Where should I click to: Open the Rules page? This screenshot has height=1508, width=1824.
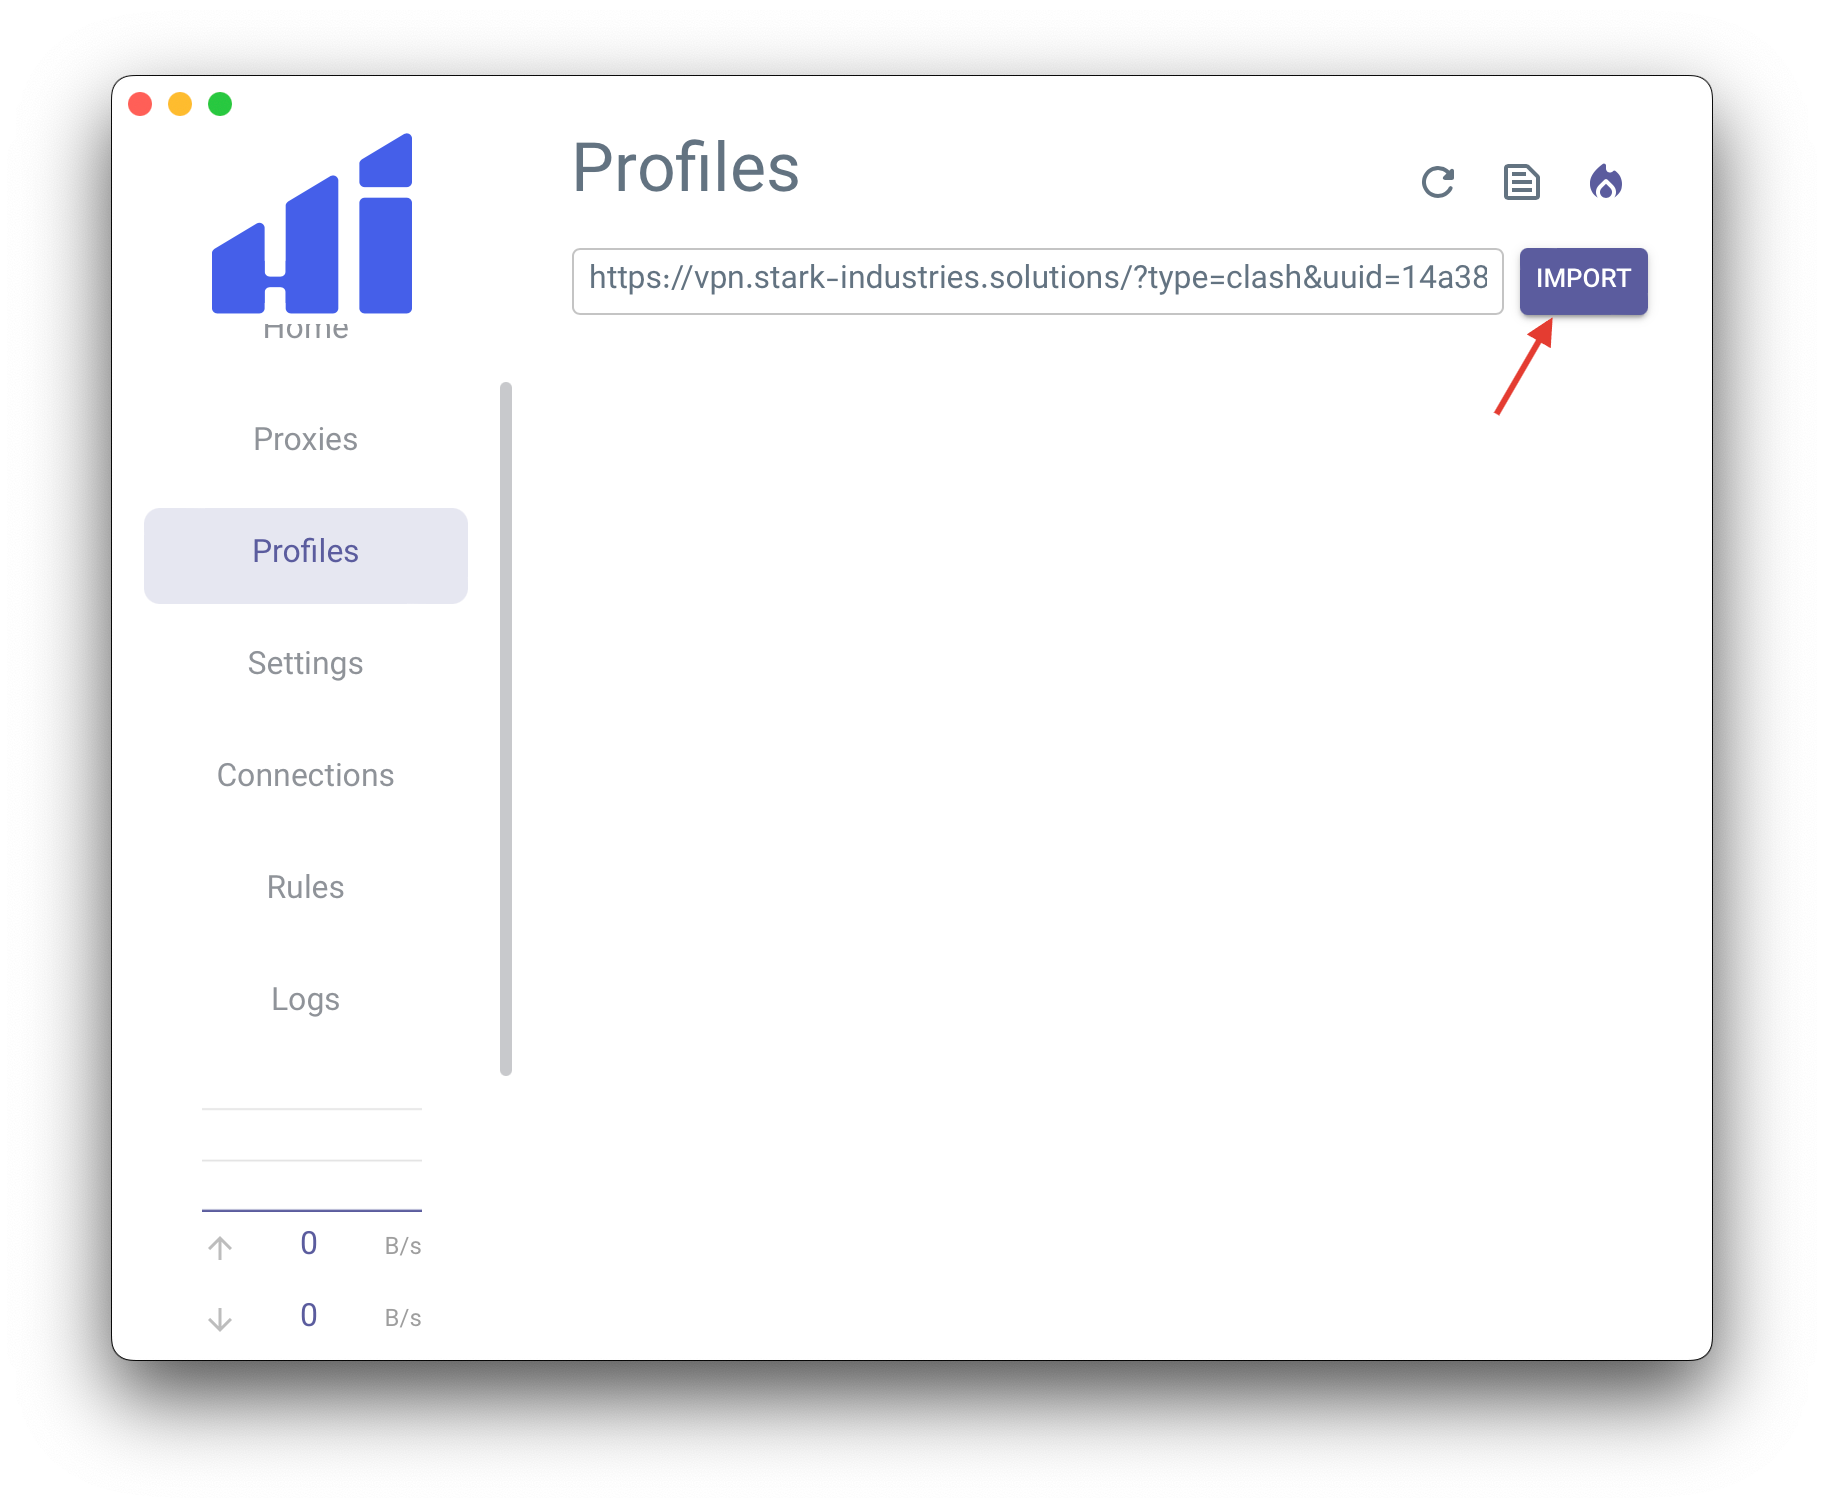pos(305,888)
